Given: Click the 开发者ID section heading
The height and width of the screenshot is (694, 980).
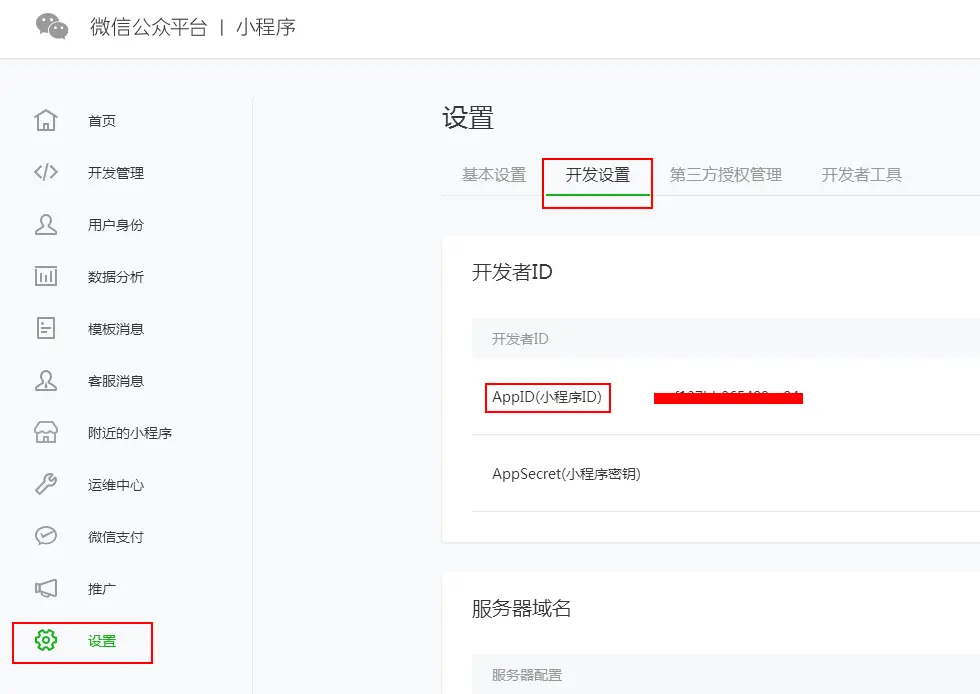Looking at the screenshot, I should click(x=512, y=272).
